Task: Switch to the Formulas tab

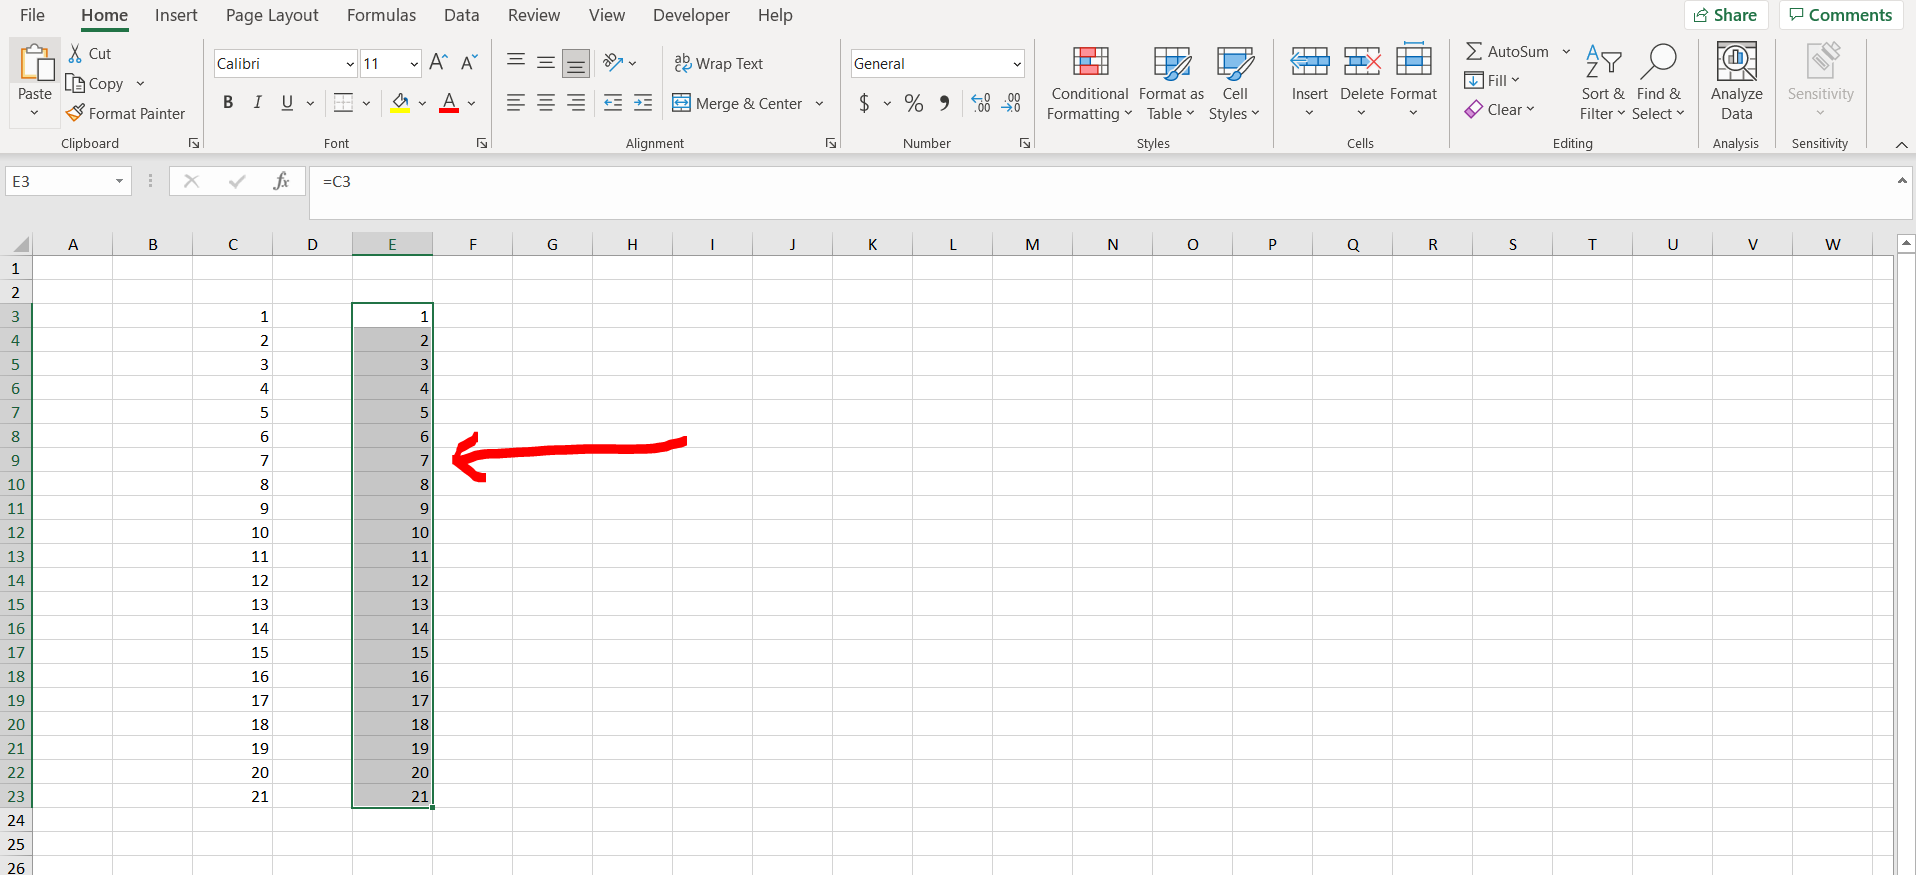Action: coord(381,15)
